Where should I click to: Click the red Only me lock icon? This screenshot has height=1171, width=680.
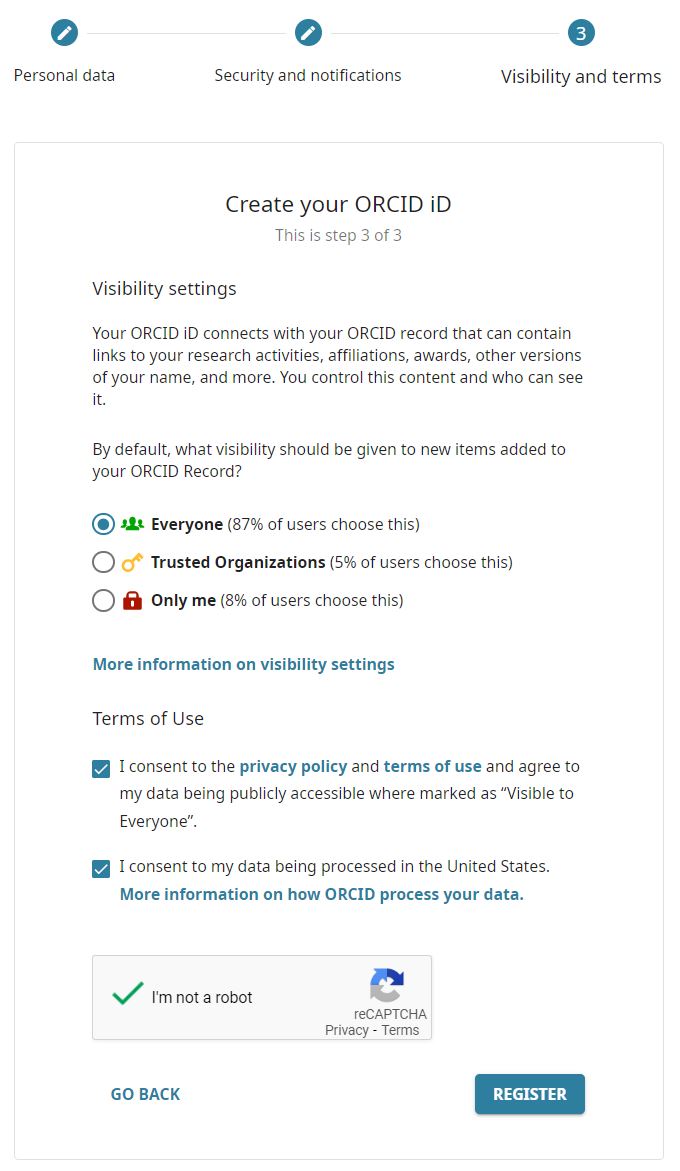tap(132, 601)
